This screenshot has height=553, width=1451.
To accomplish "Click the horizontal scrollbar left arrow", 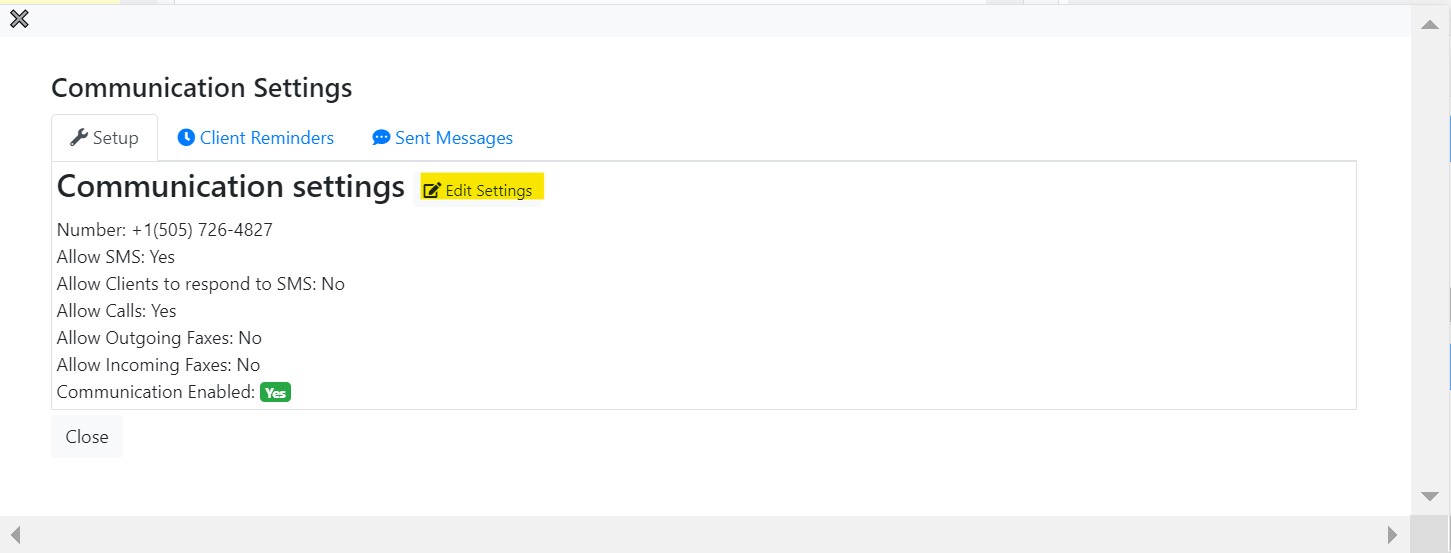I will [x=15, y=534].
